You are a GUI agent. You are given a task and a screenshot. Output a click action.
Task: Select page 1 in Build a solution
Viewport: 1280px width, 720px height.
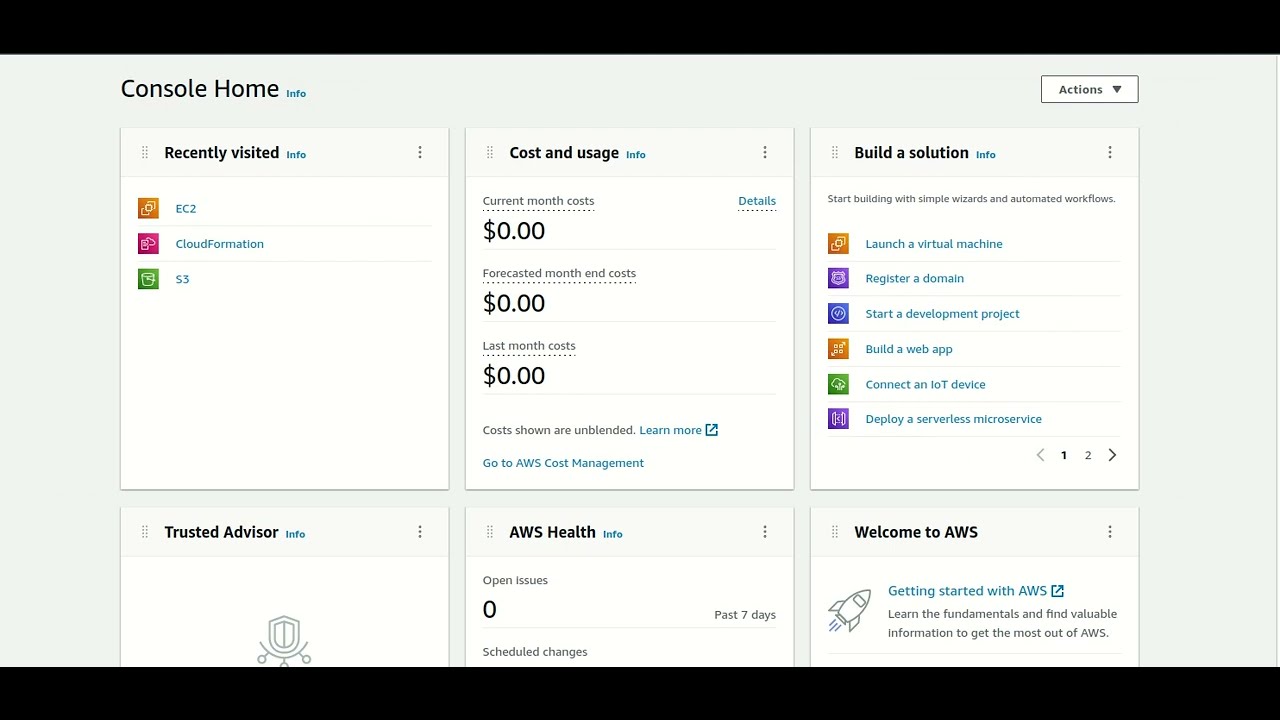(x=1064, y=455)
